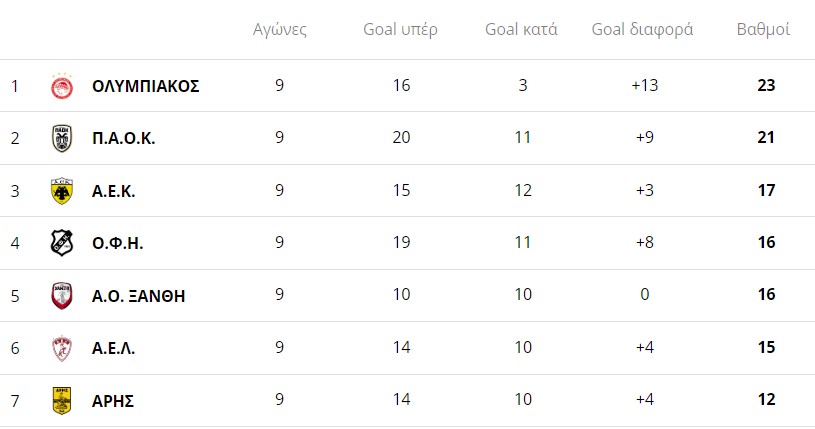
Task: Sort by the Βαθμοί column header
Action: pos(763,29)
